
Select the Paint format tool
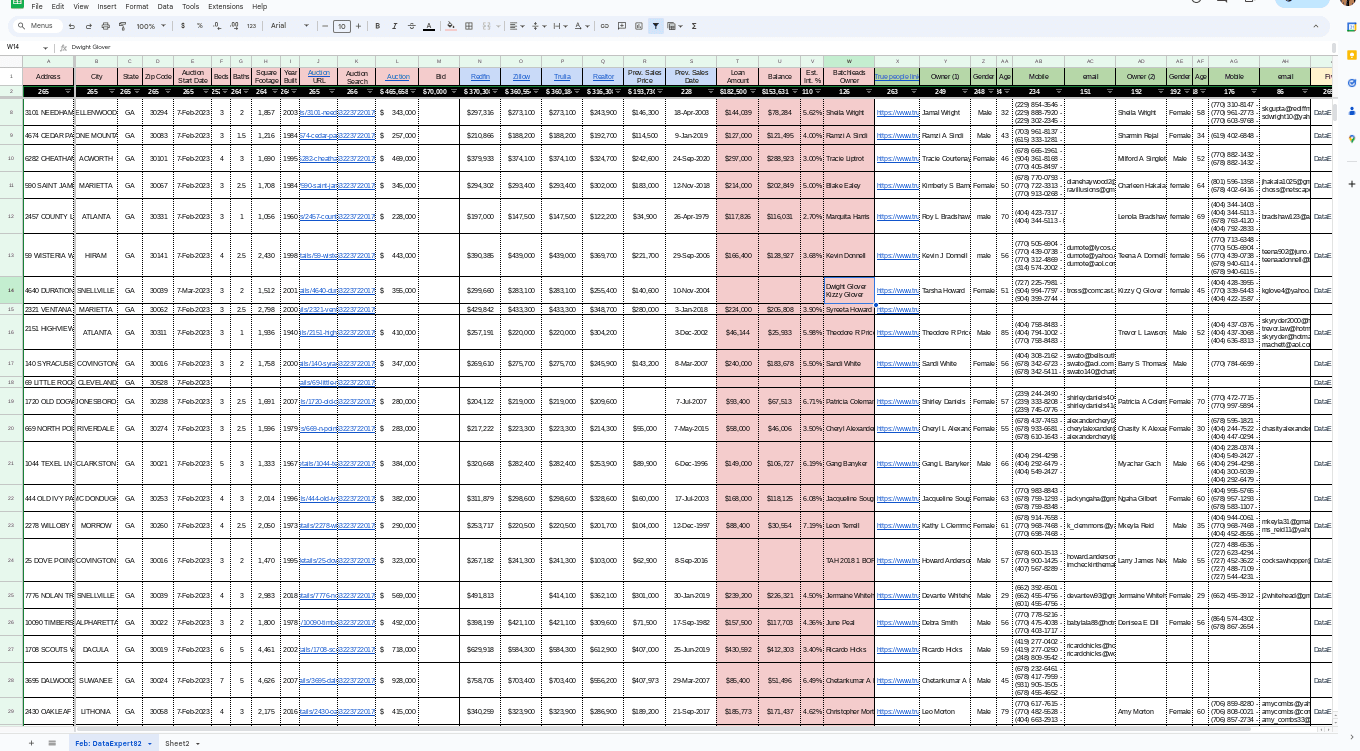click(x=121, y=26)
